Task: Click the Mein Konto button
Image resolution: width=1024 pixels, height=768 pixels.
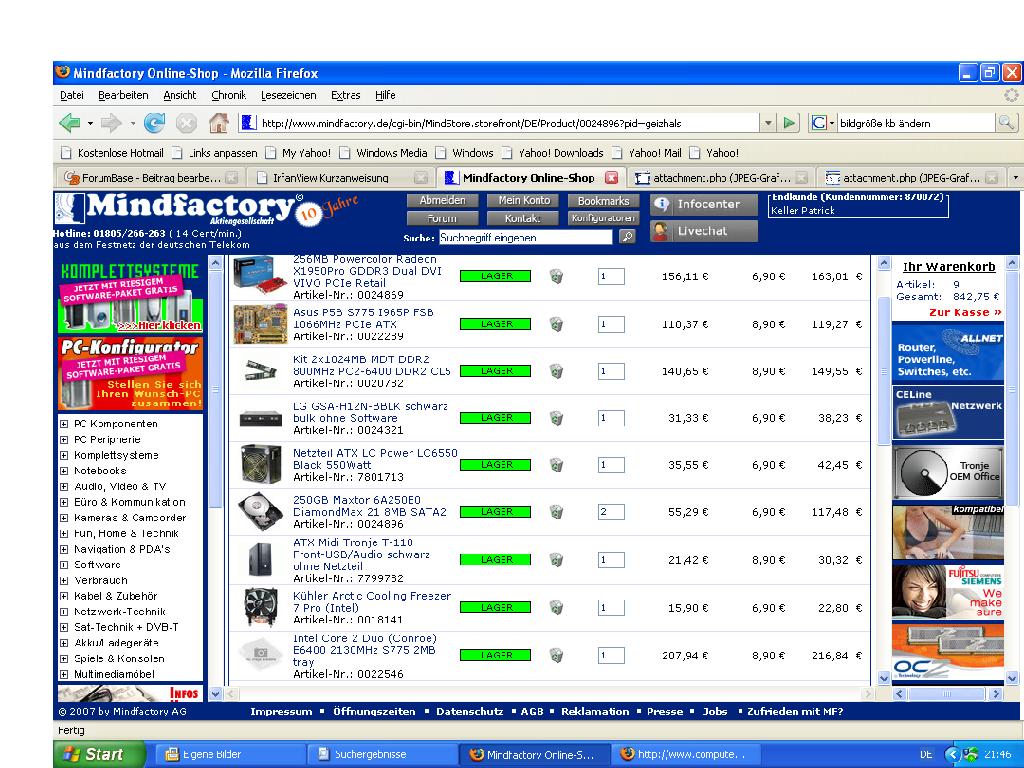Action: [524, 200]
